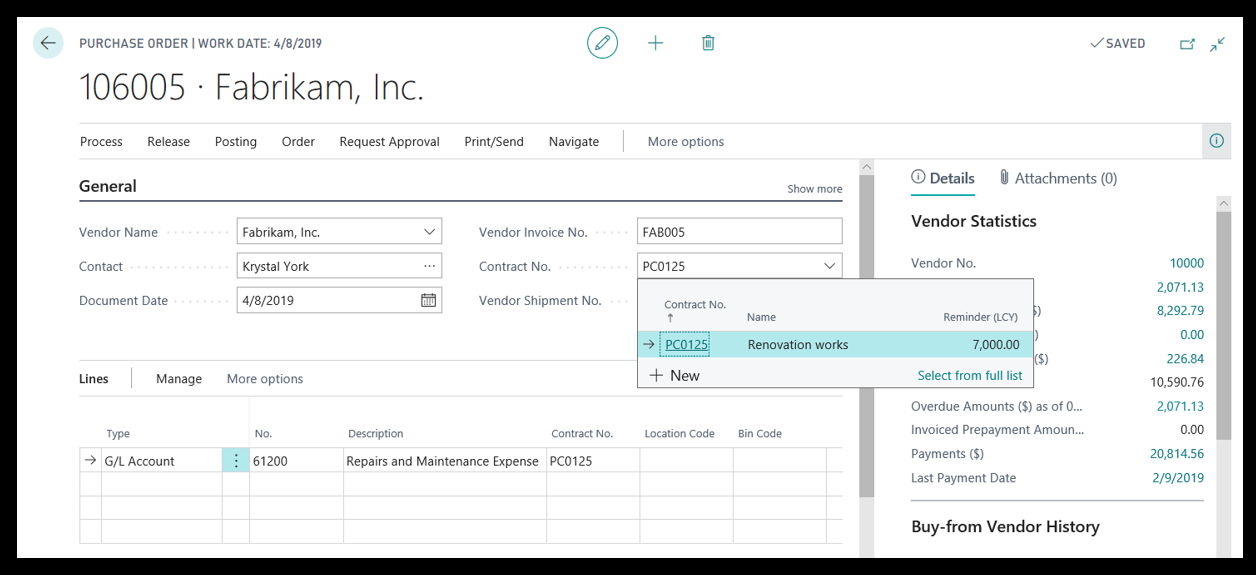
Task: Open the 8,292.79 statistics value
Action: coord(1180,311)
